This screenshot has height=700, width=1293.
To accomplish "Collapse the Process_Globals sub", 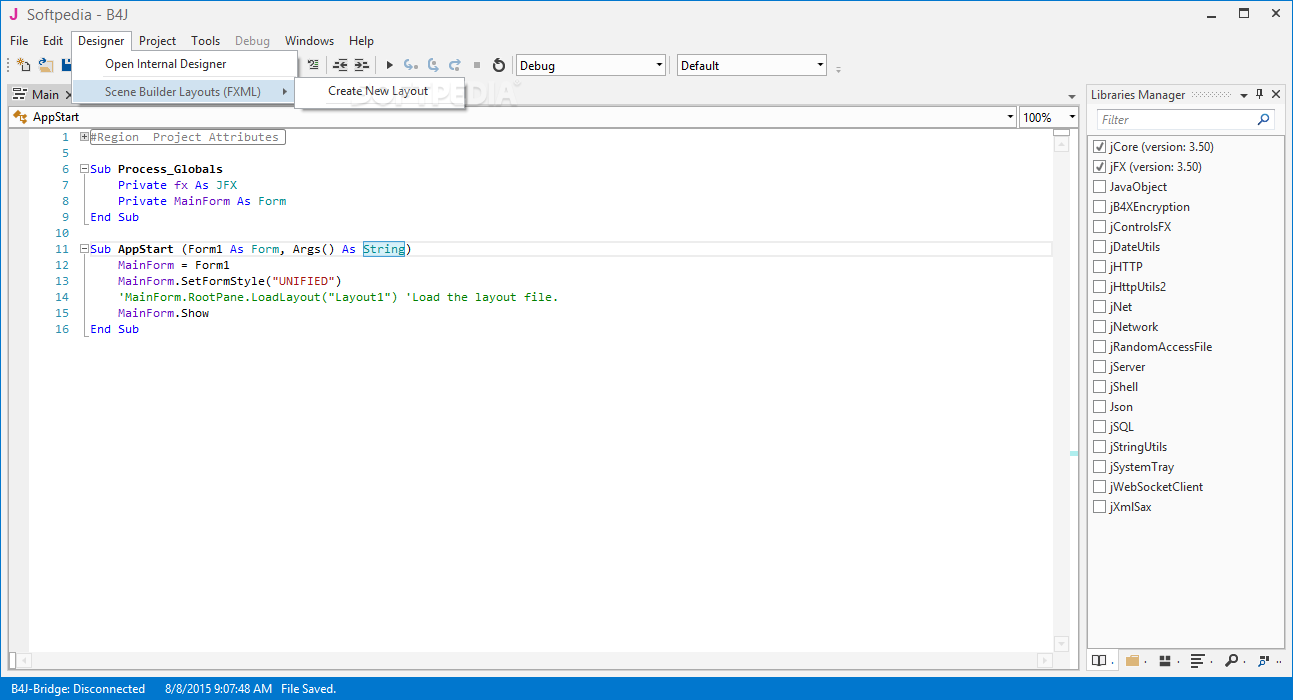I will pyautogui.click(x=85, y=169).
